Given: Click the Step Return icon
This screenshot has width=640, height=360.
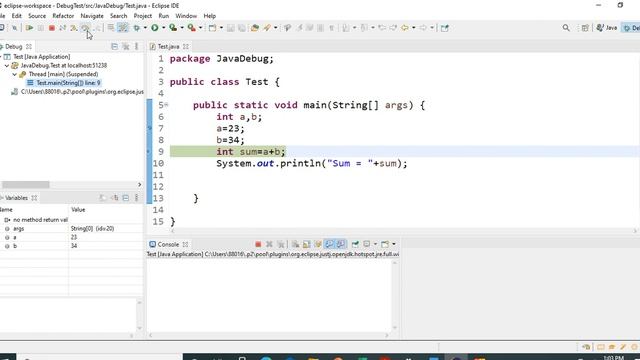Looking at the screenshot, I should coord(98,28).
